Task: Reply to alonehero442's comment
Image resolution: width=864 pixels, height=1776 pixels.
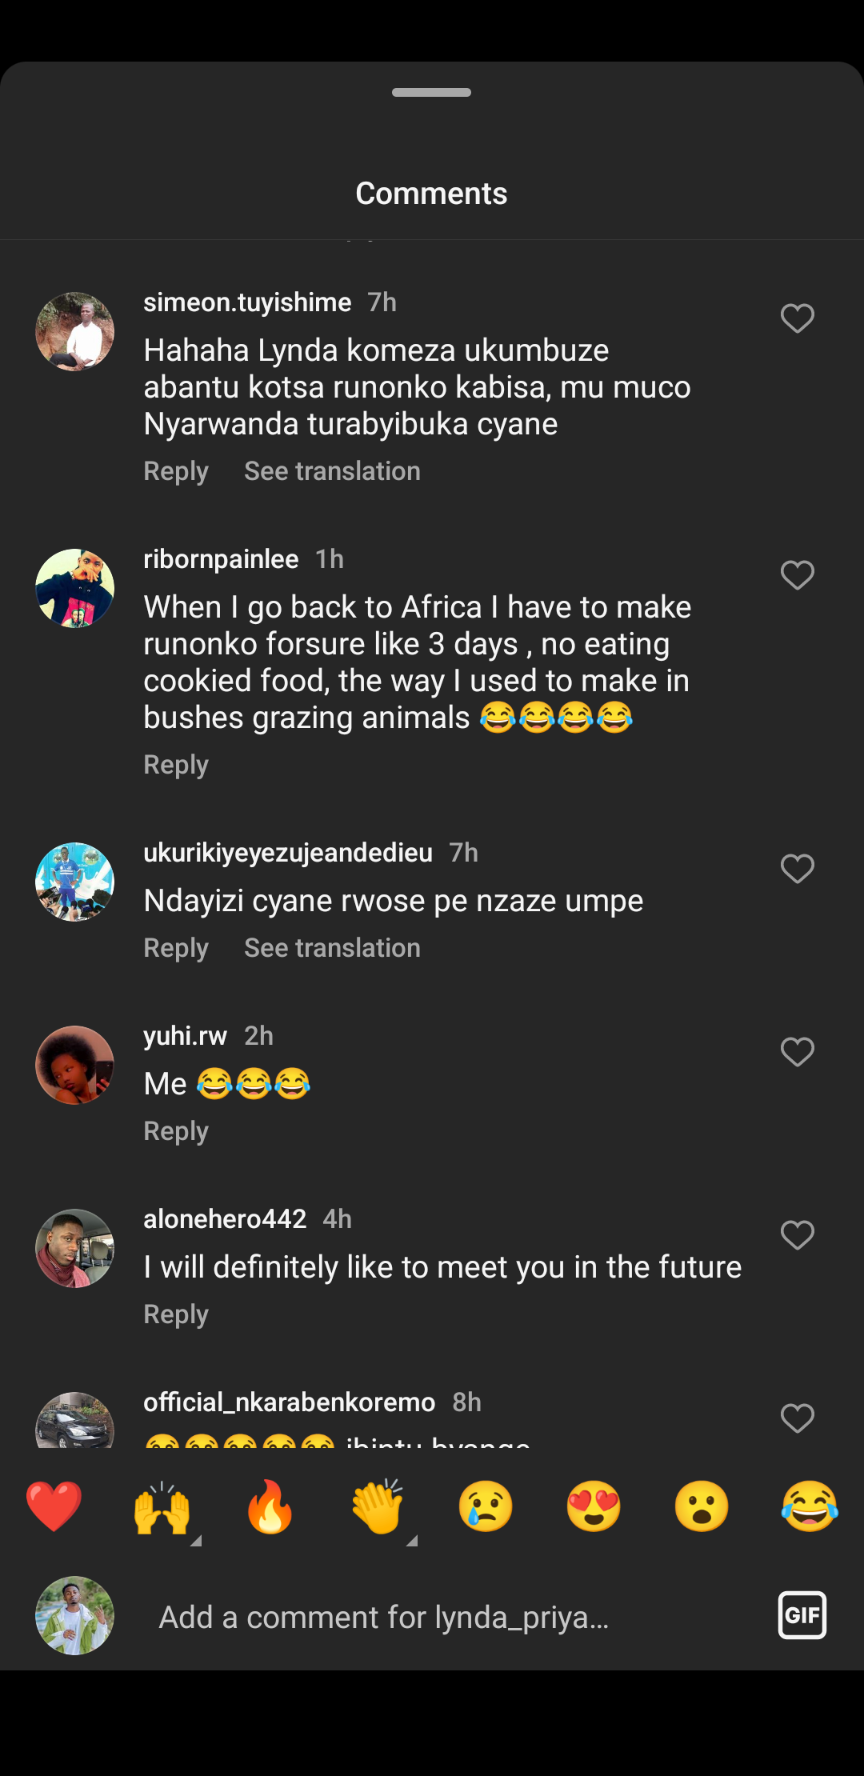Action: 176,1315
